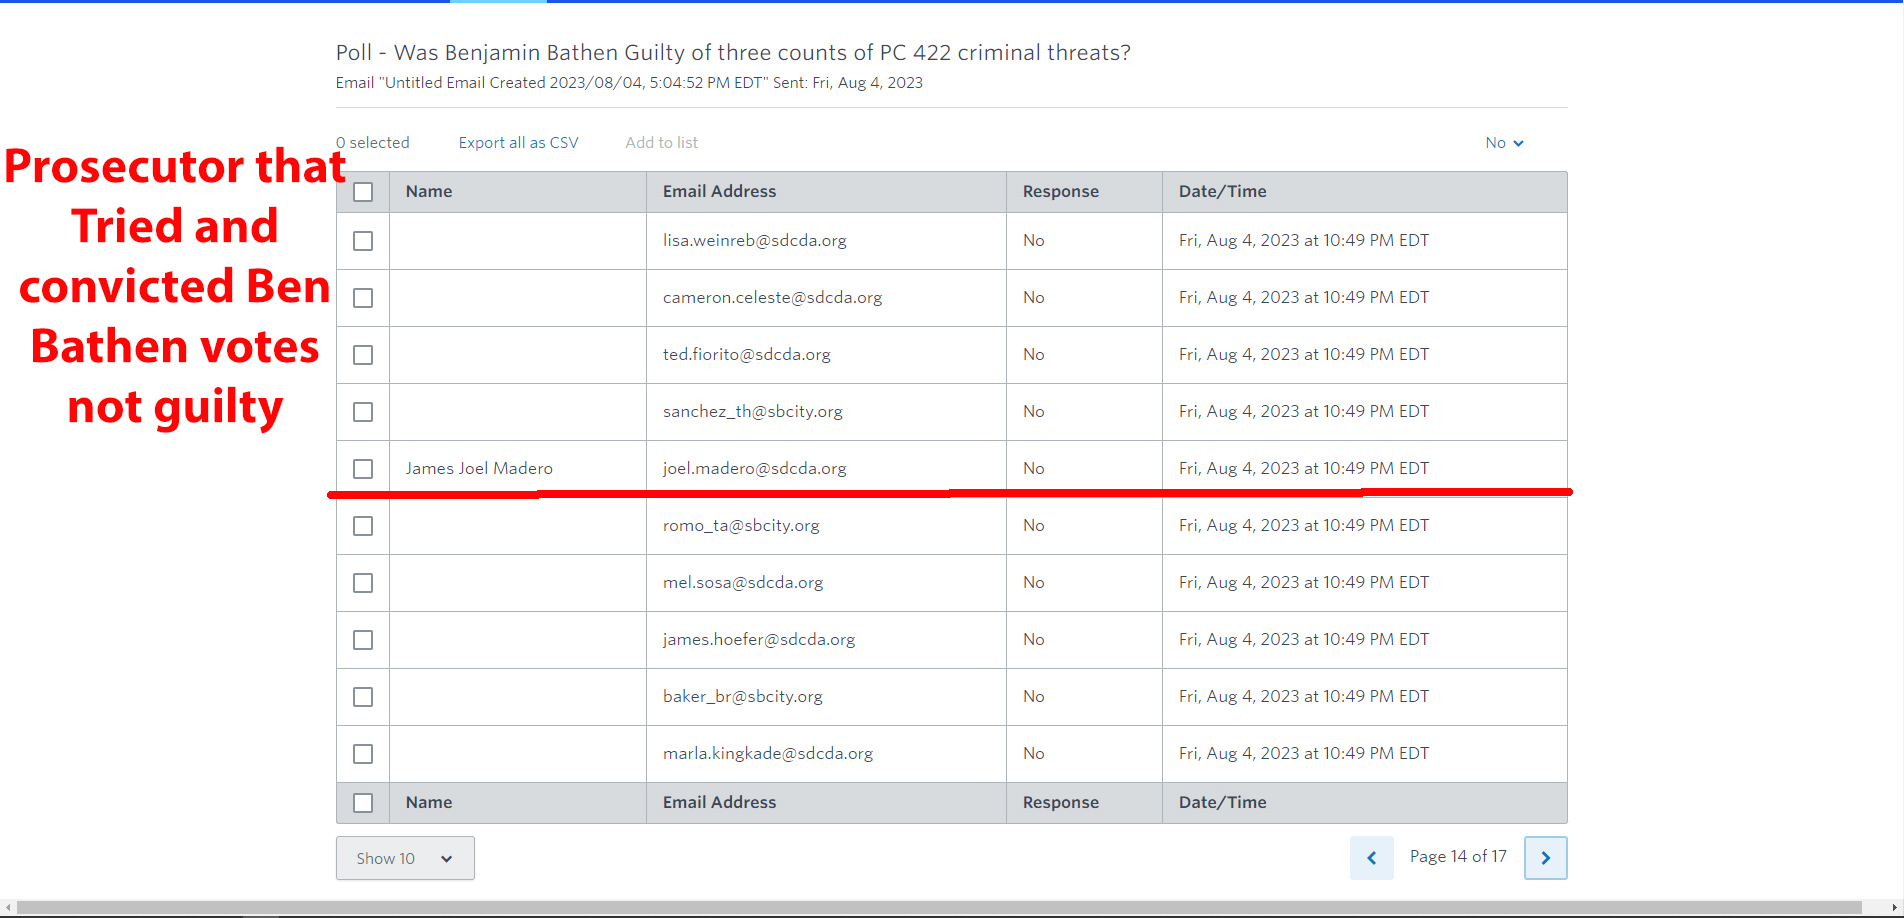Select all rows with the top header checkbox
The height and width of the screenshot is (918, 1904).
[x=363, y=192]
